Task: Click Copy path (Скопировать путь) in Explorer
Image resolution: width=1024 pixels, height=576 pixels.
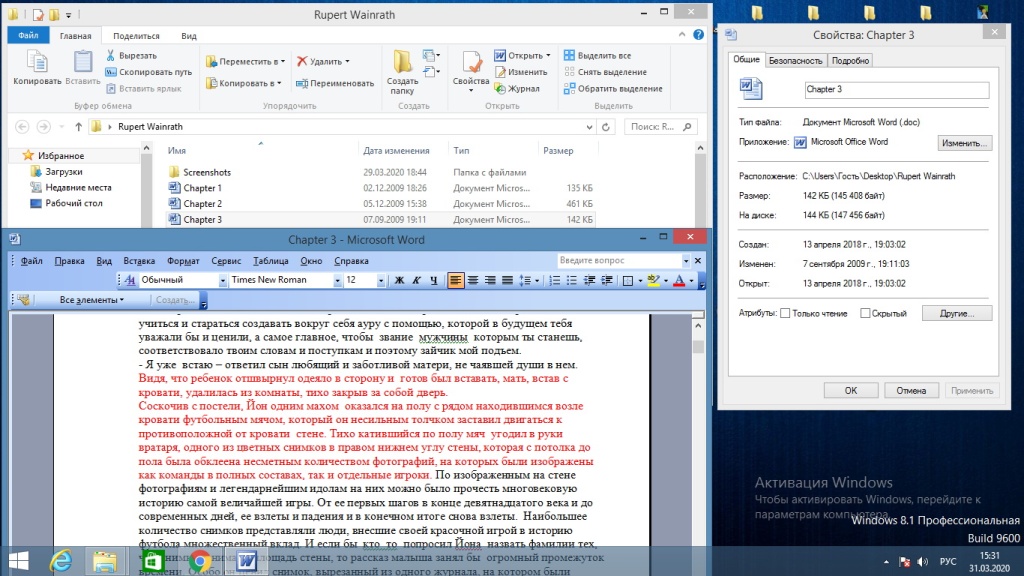Action: coord(148,72)
